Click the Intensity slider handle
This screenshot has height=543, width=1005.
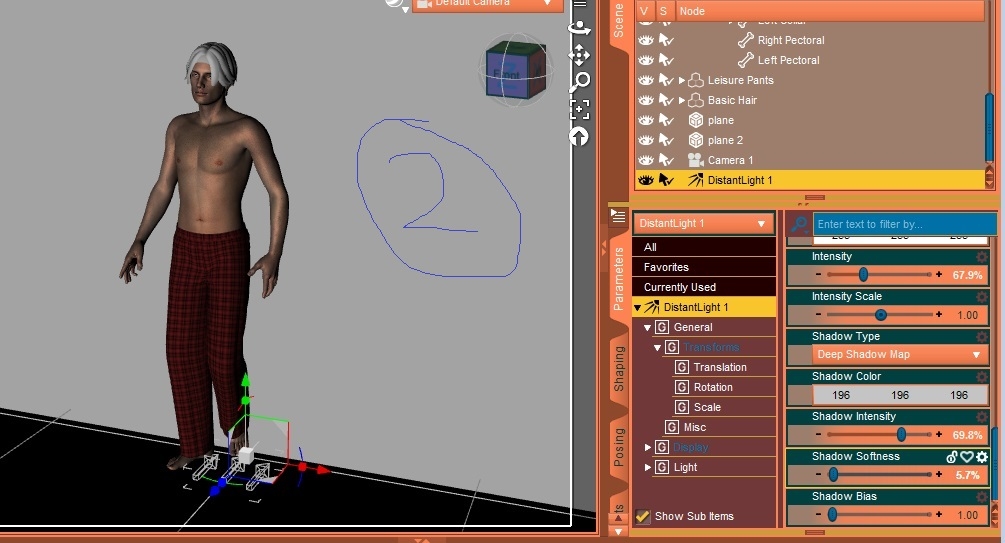[x=863, y=274]
